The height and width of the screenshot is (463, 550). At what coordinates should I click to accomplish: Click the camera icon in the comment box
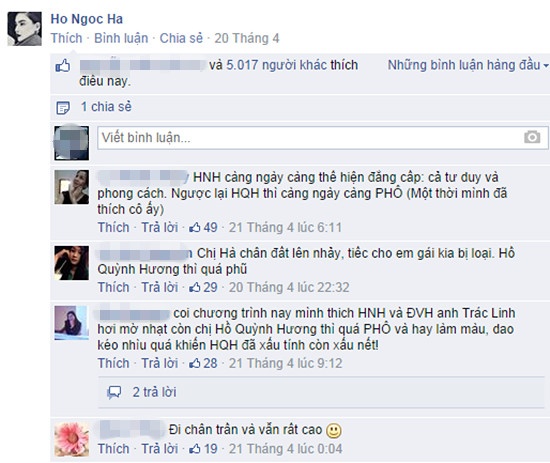coord(532,137)
